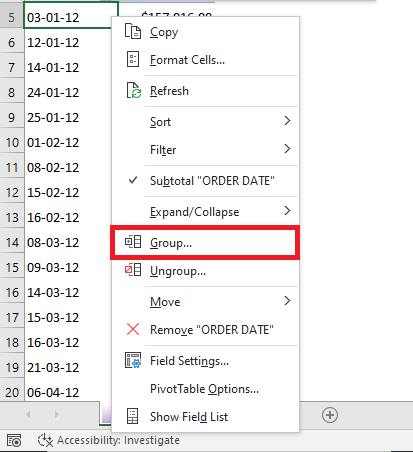Click the Refresh icon with green arrows

(133, 91)
